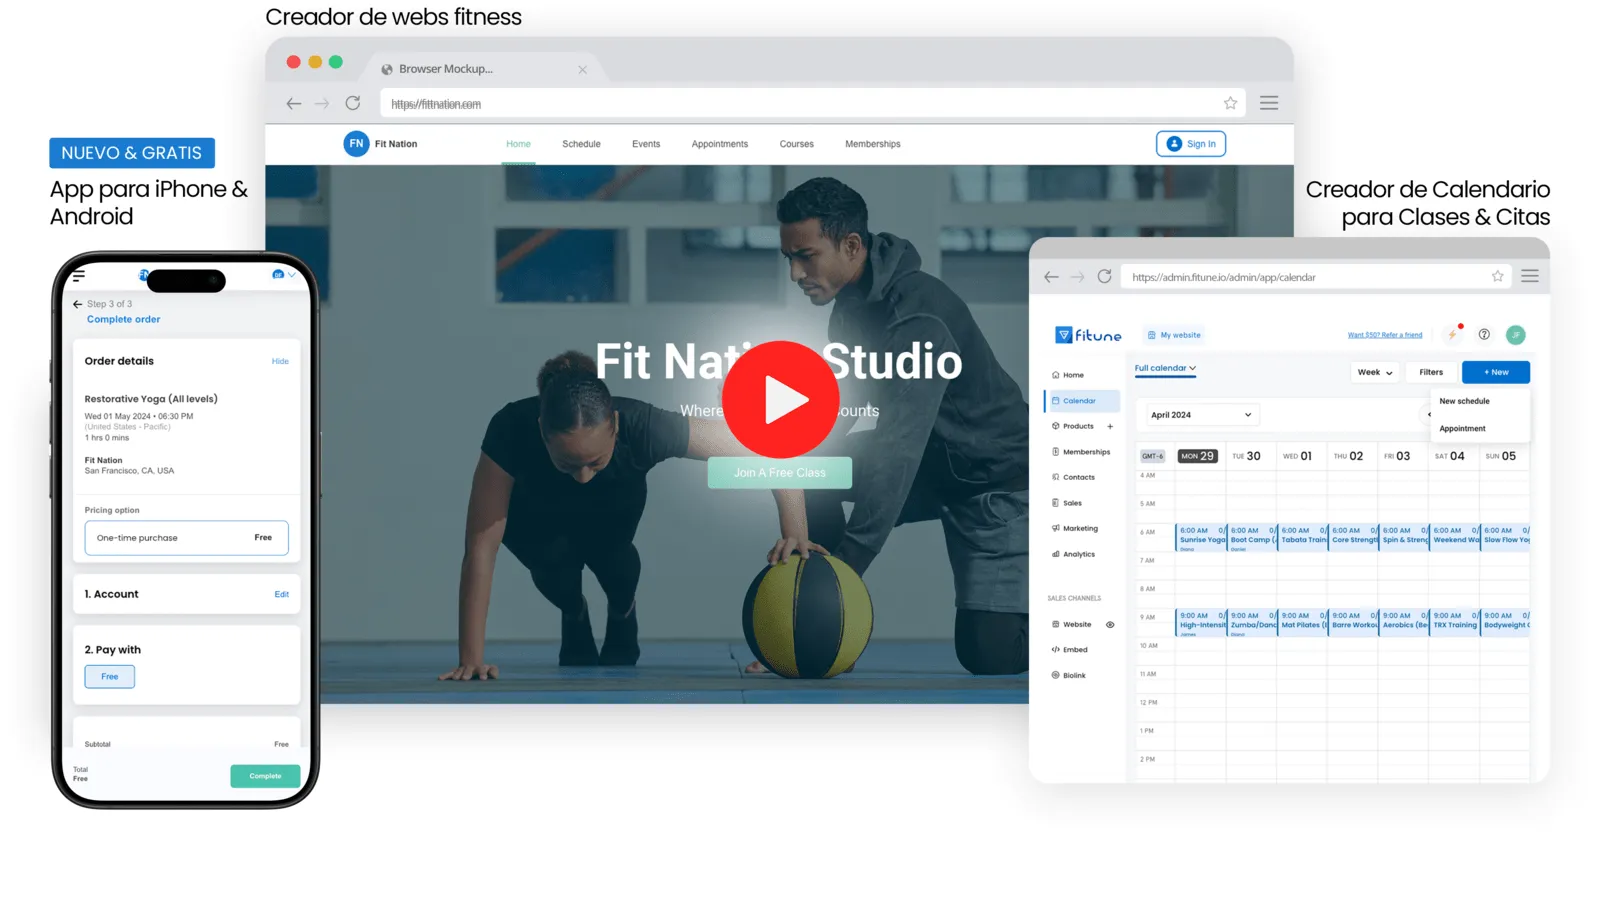
Task: Open the Want $50? Refer a friend link
Action: point(1386,334)
